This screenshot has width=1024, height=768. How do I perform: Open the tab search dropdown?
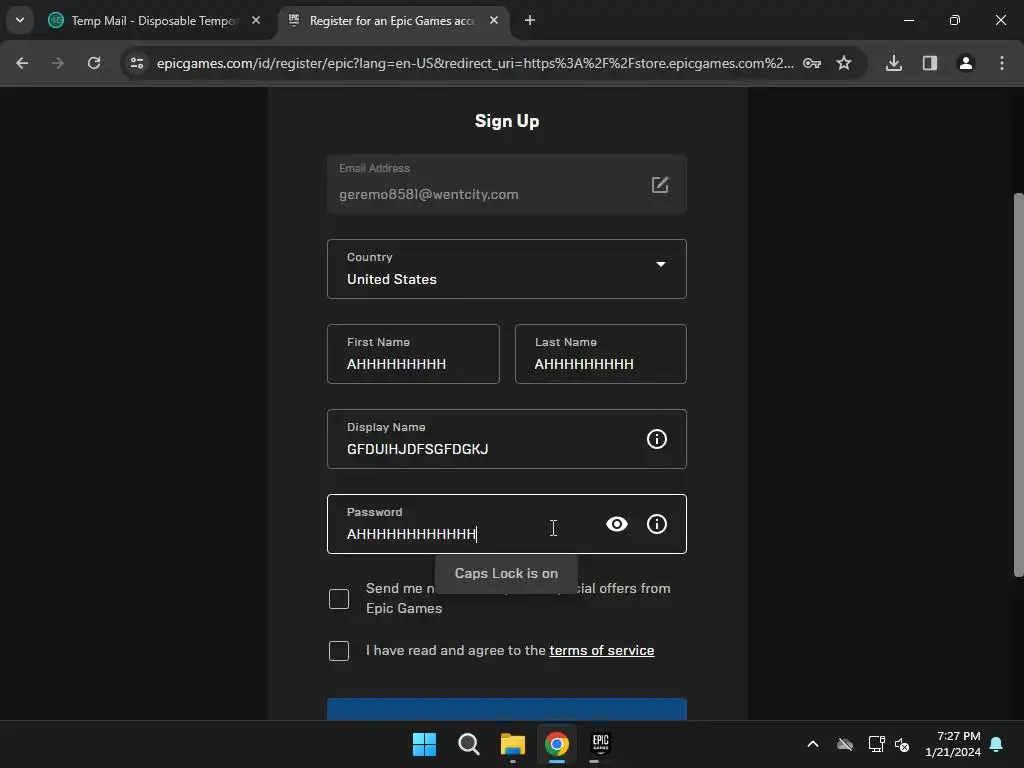tap(20, 20)
